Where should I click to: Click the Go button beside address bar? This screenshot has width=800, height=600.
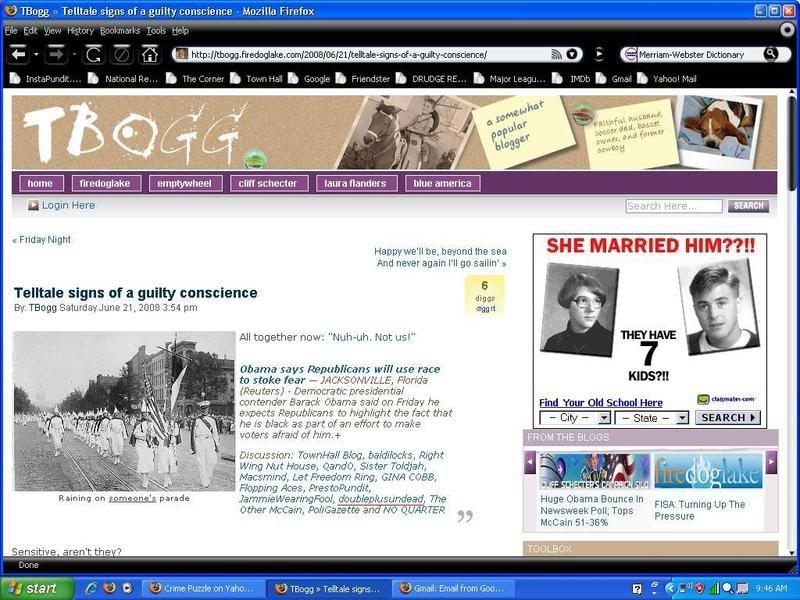click(599, 54)
